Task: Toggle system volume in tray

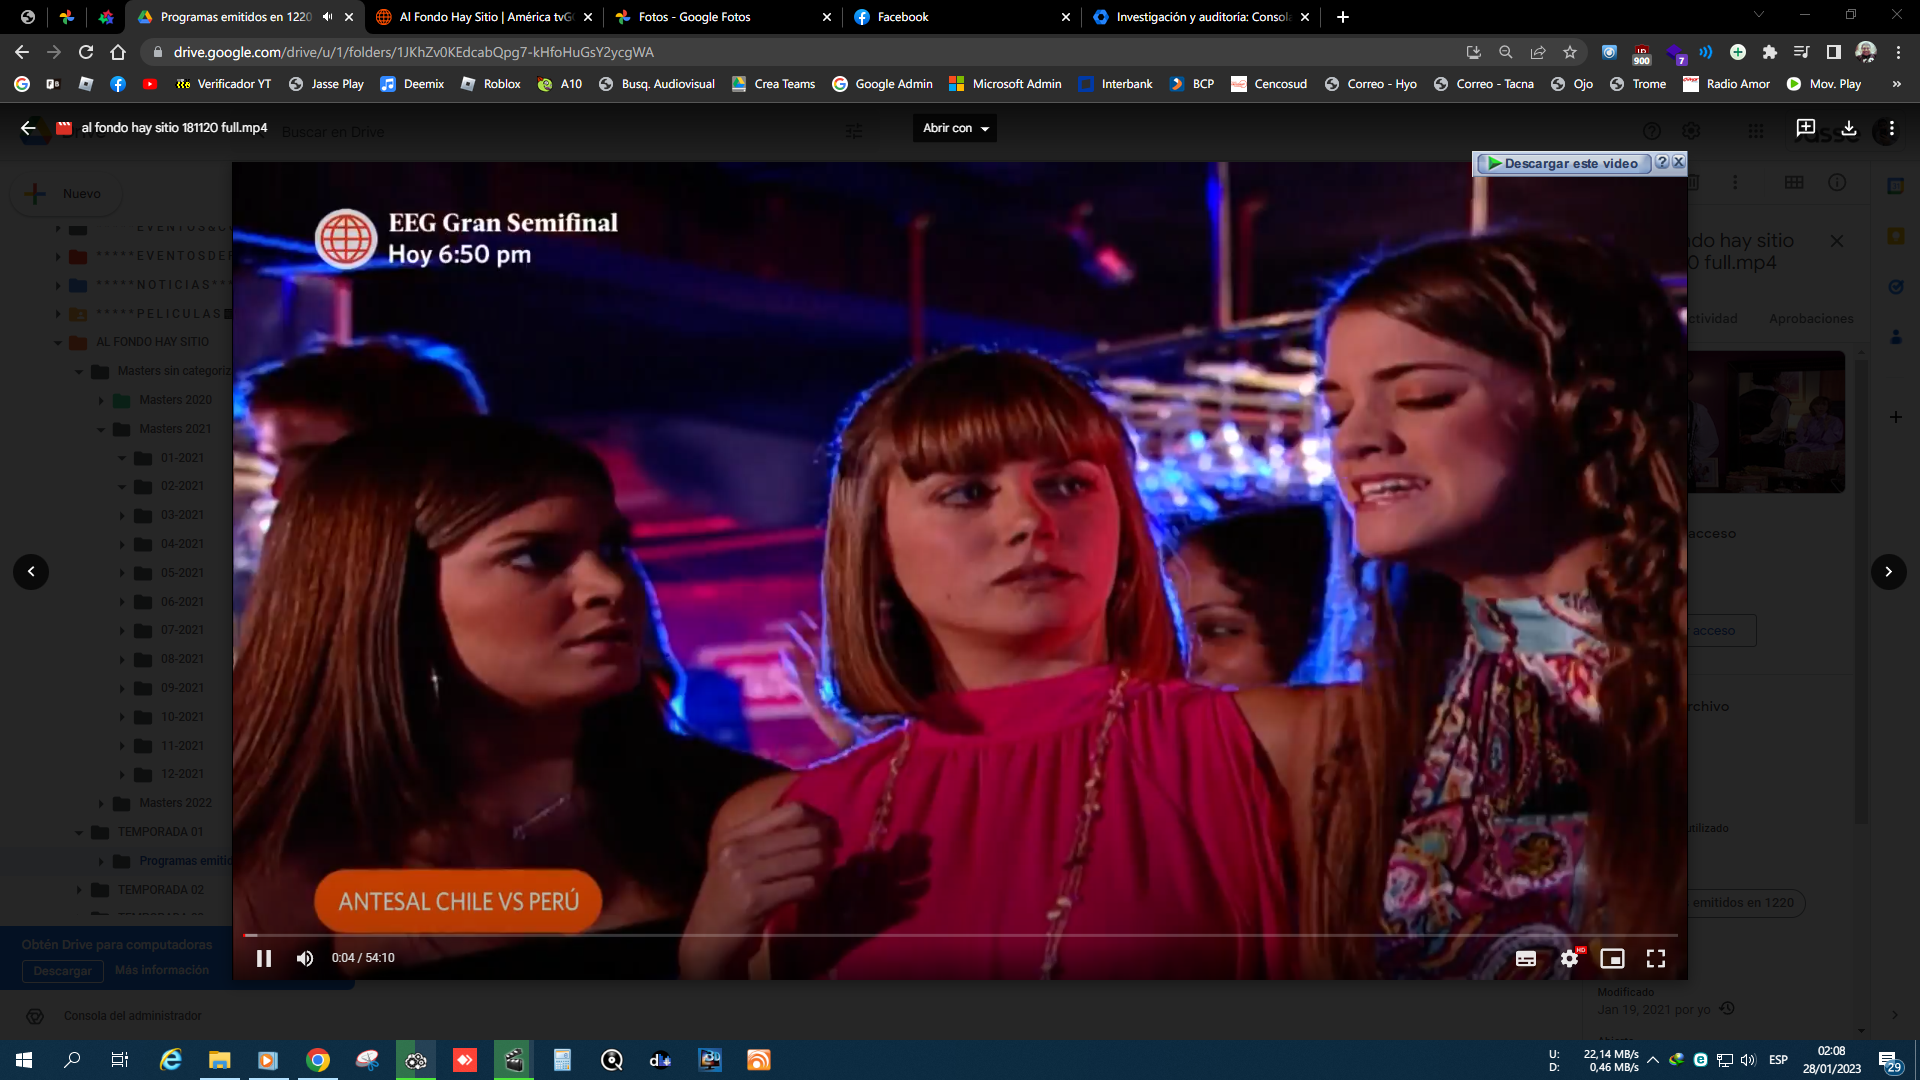Action: coord(1748,1060)
